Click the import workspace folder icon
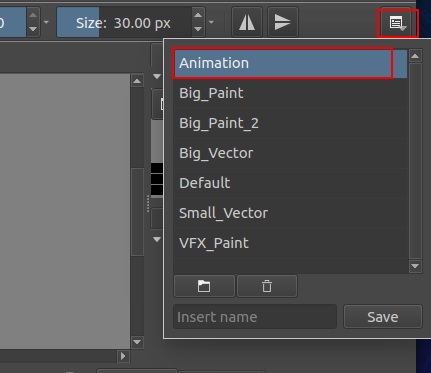Viewport: 431px width, 373px height. [204, 286]
